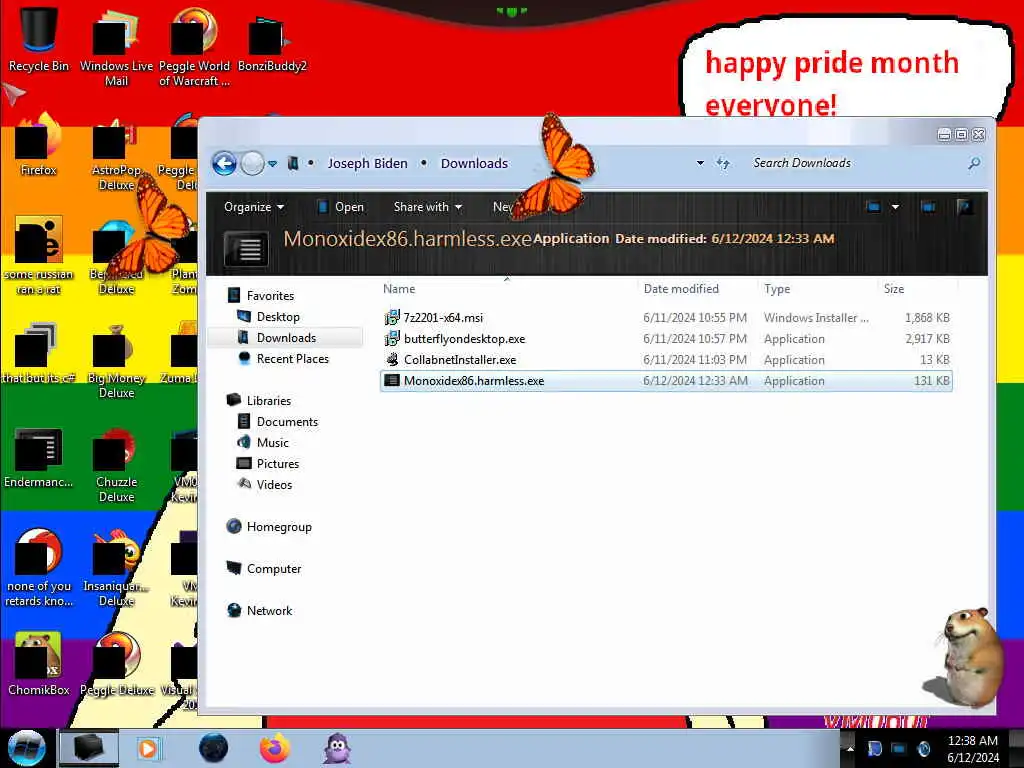Screen dimensions: 1024x768
Task: Select the file 7z2201-x64.msi
Action: click(x=666, y=318)
